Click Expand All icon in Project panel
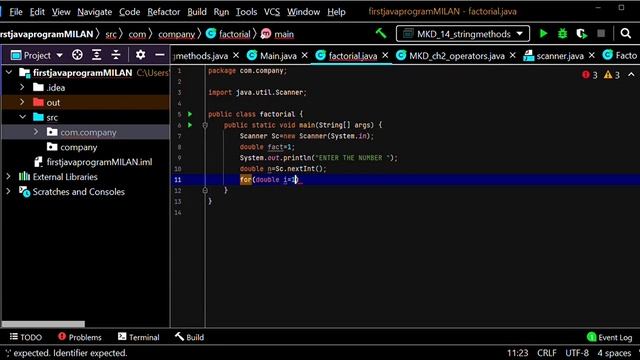640x360 pixels. click(96, 55)
